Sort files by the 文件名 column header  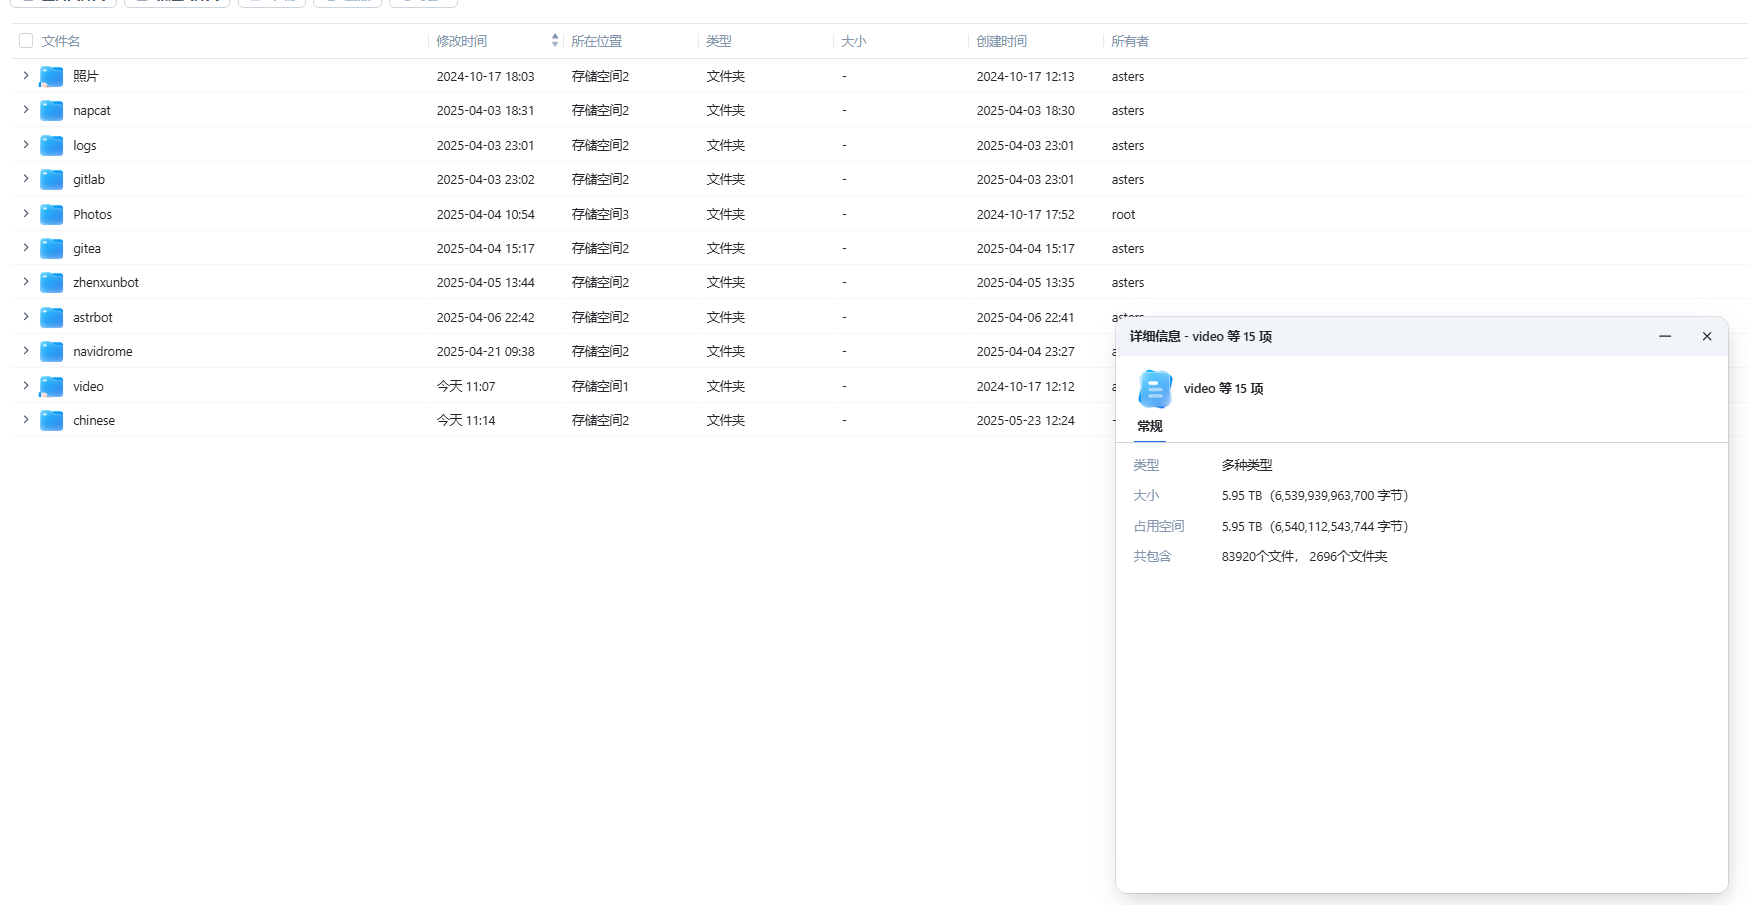click(x=59, y=40)
